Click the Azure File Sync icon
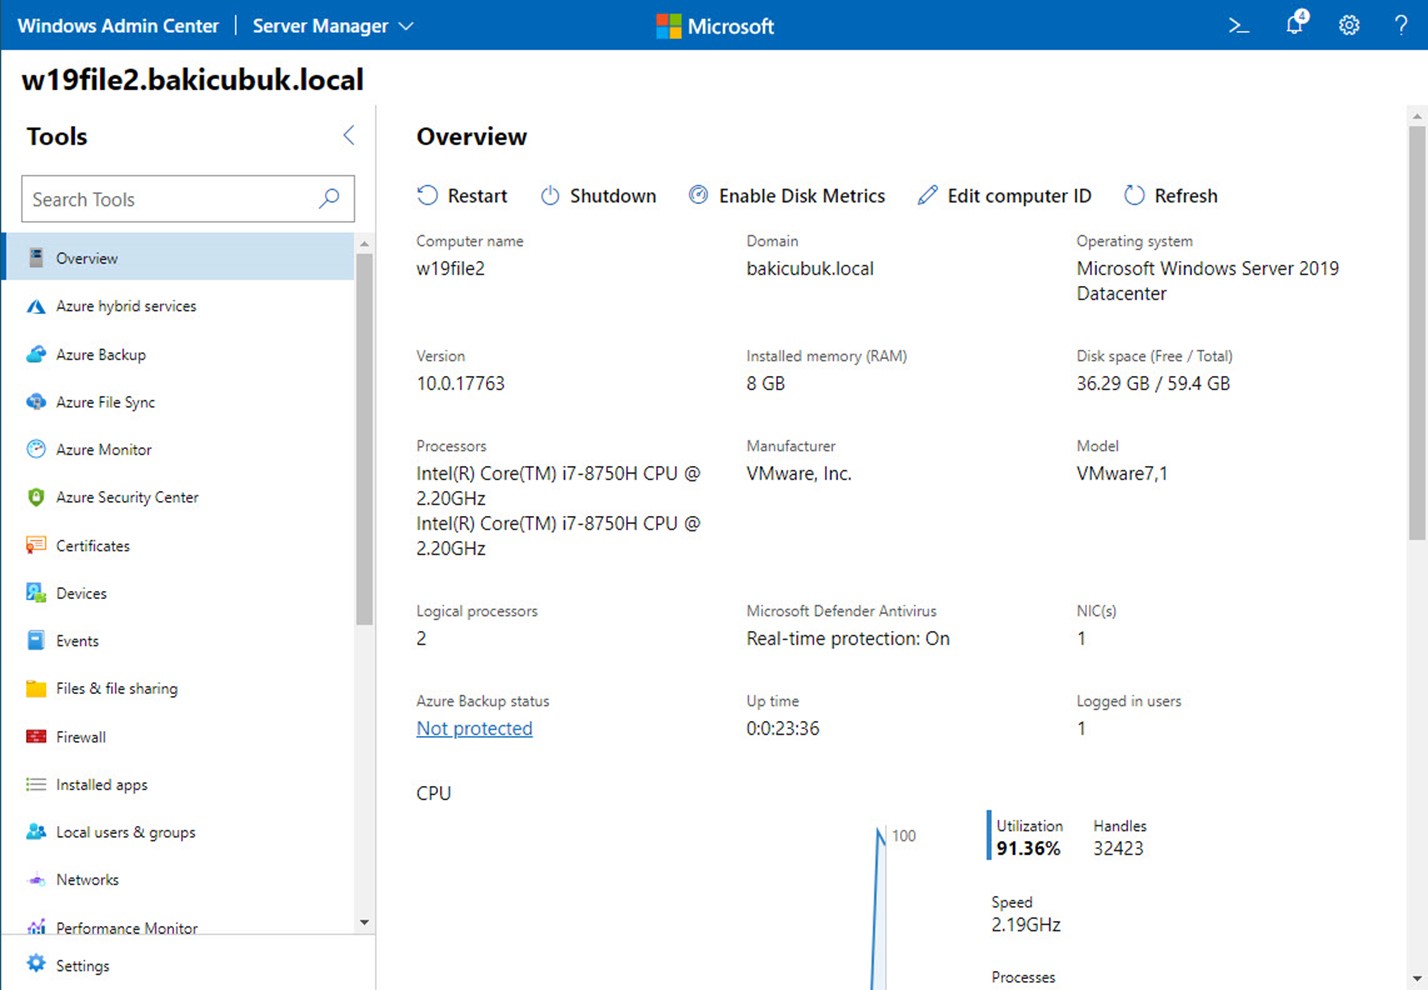This screenshot has width=1428, height=990. (36, 402)
